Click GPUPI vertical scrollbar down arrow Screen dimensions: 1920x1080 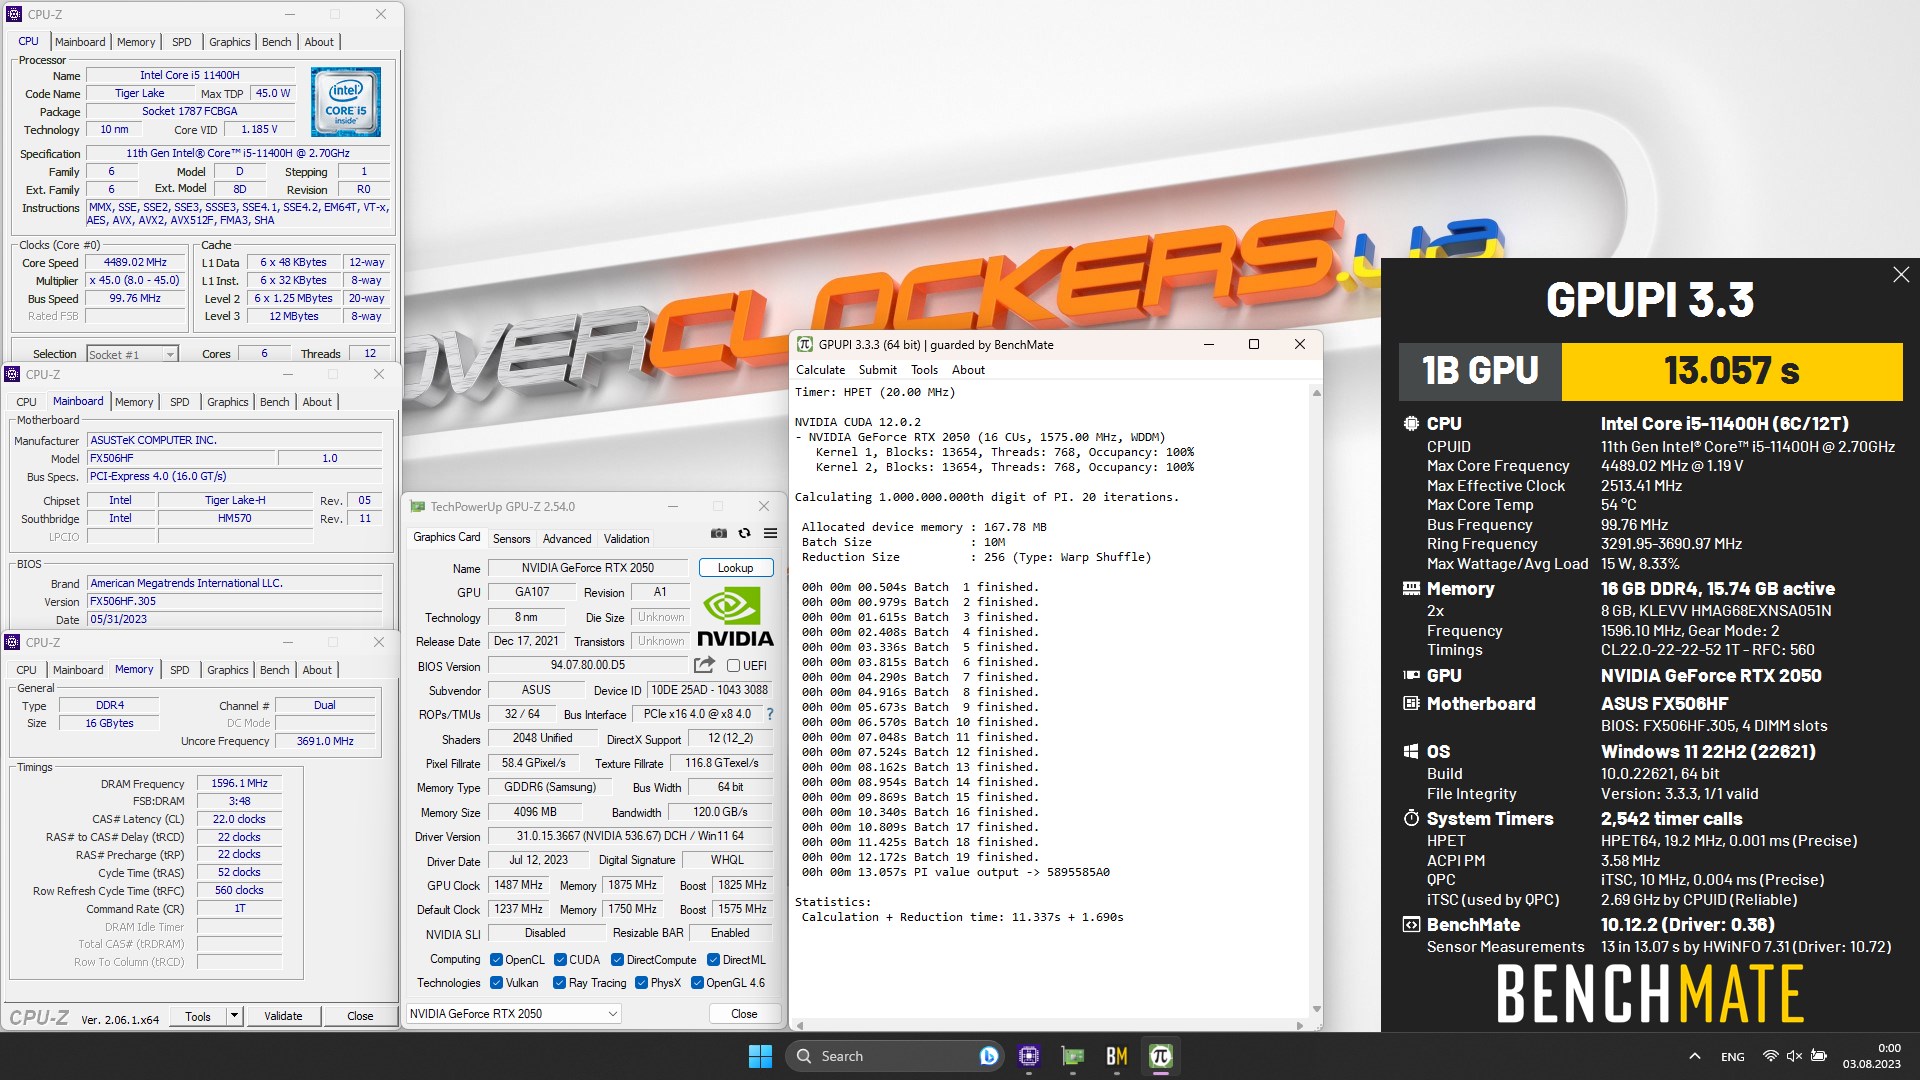coord(1316,1009)
